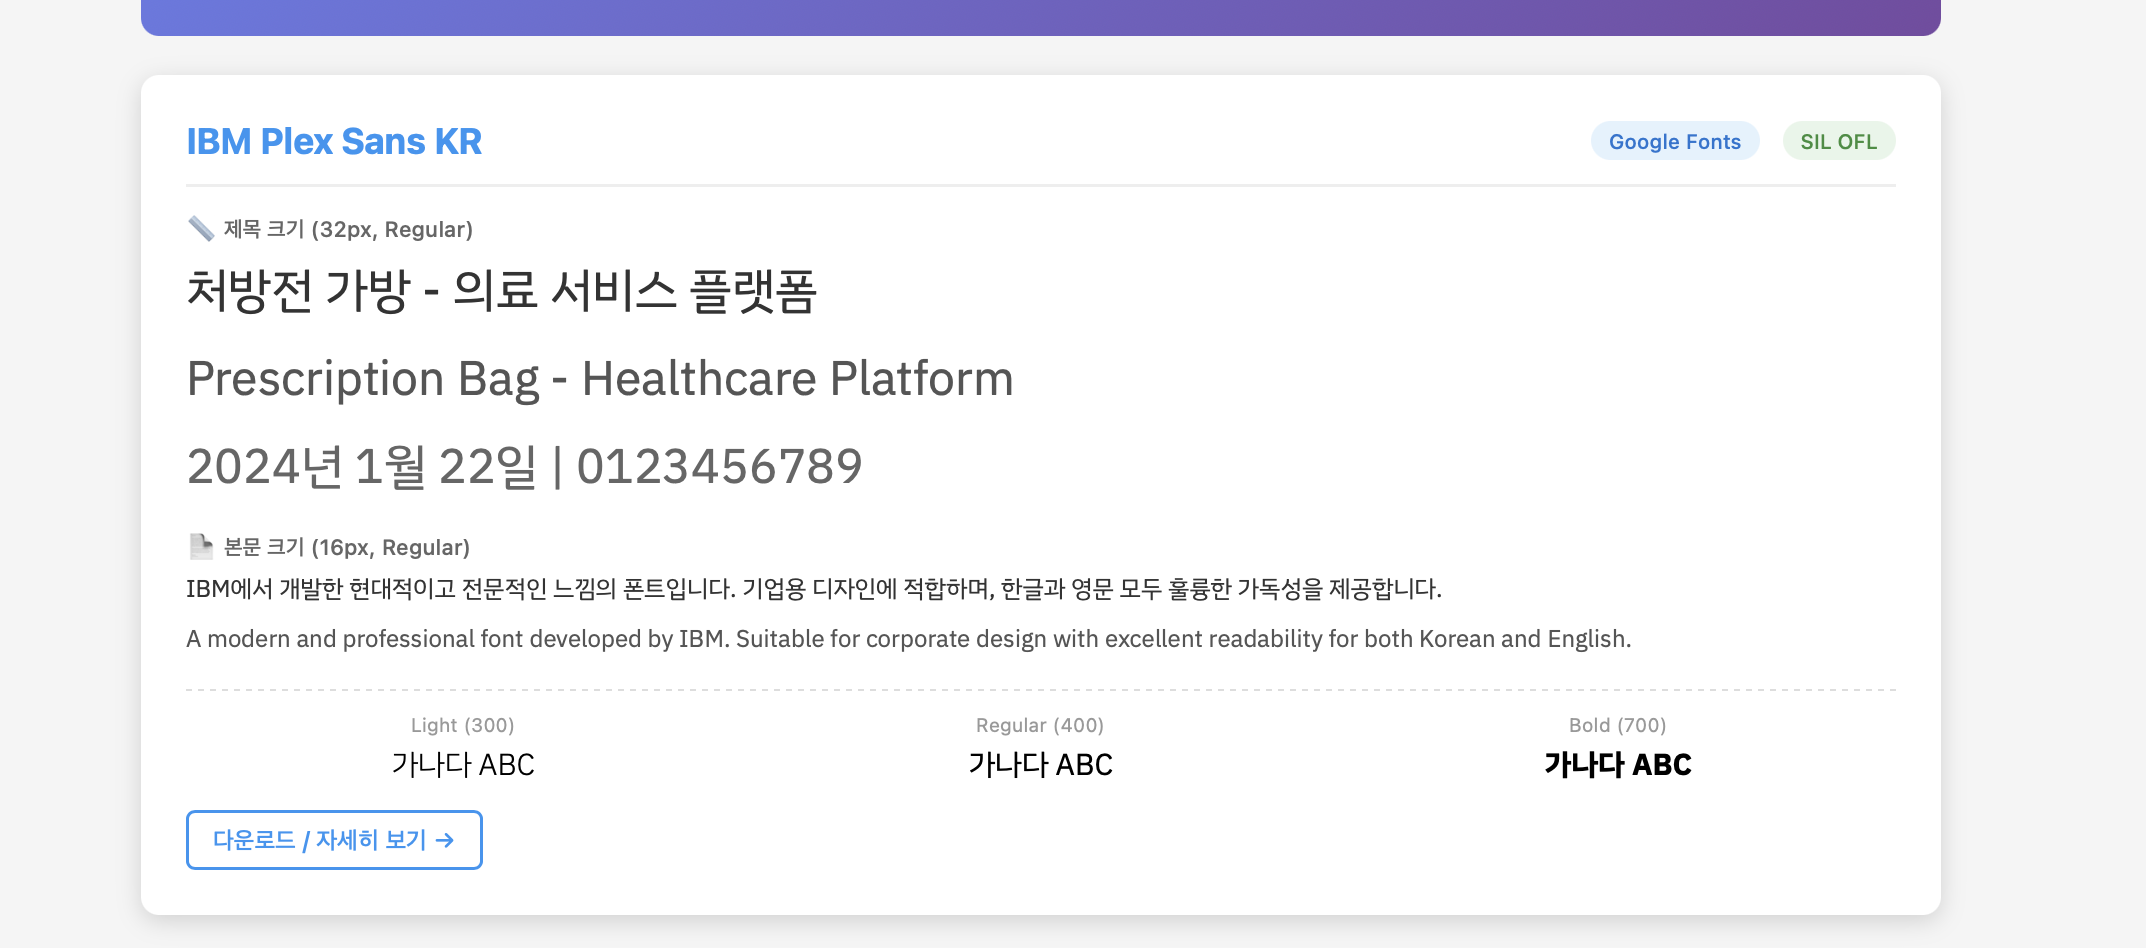The image size is (2146, 948).
Task: Click the Bold (700) weight label
Action: point(1618,725)
